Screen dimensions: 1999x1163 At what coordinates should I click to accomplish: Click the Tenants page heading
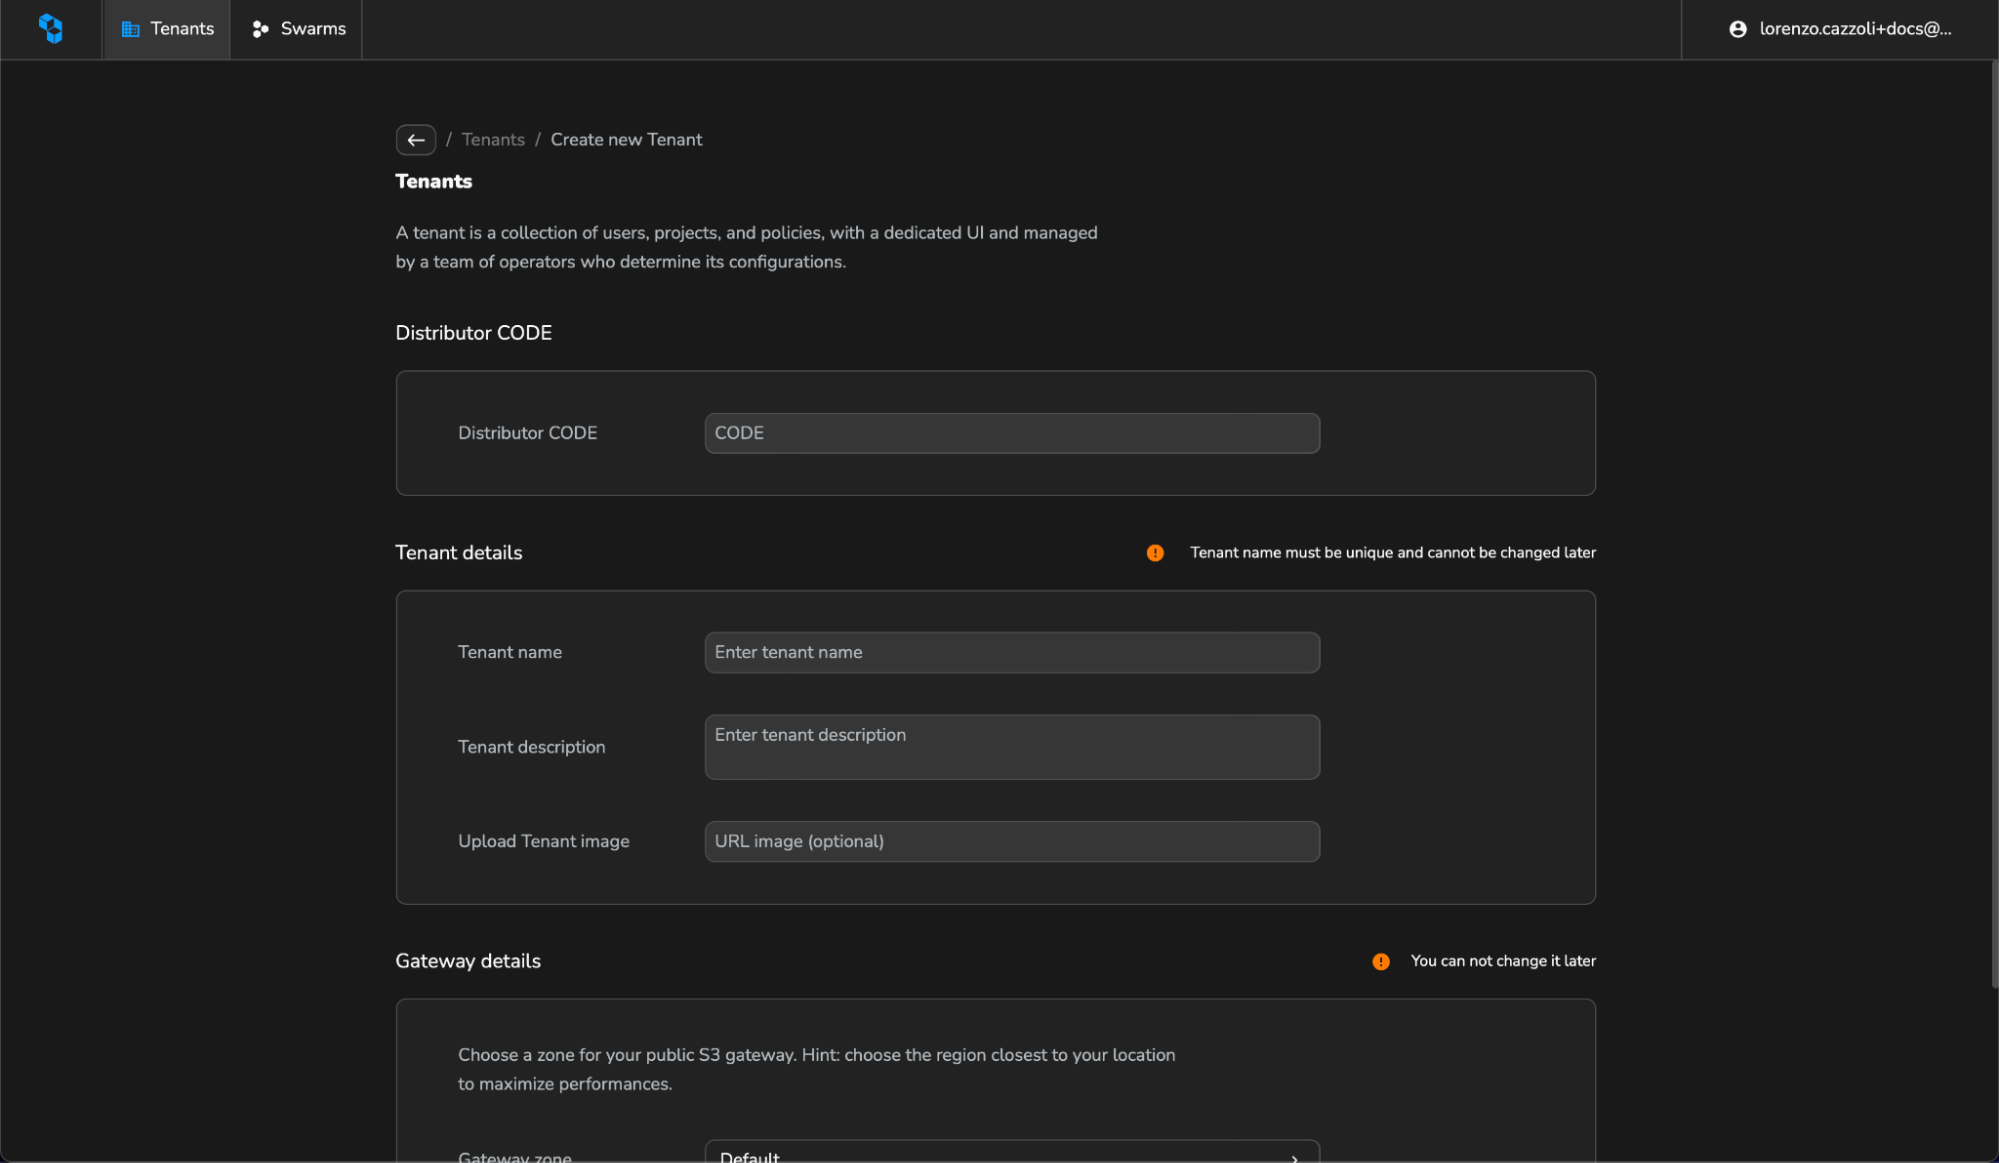(x=434, y=181)
